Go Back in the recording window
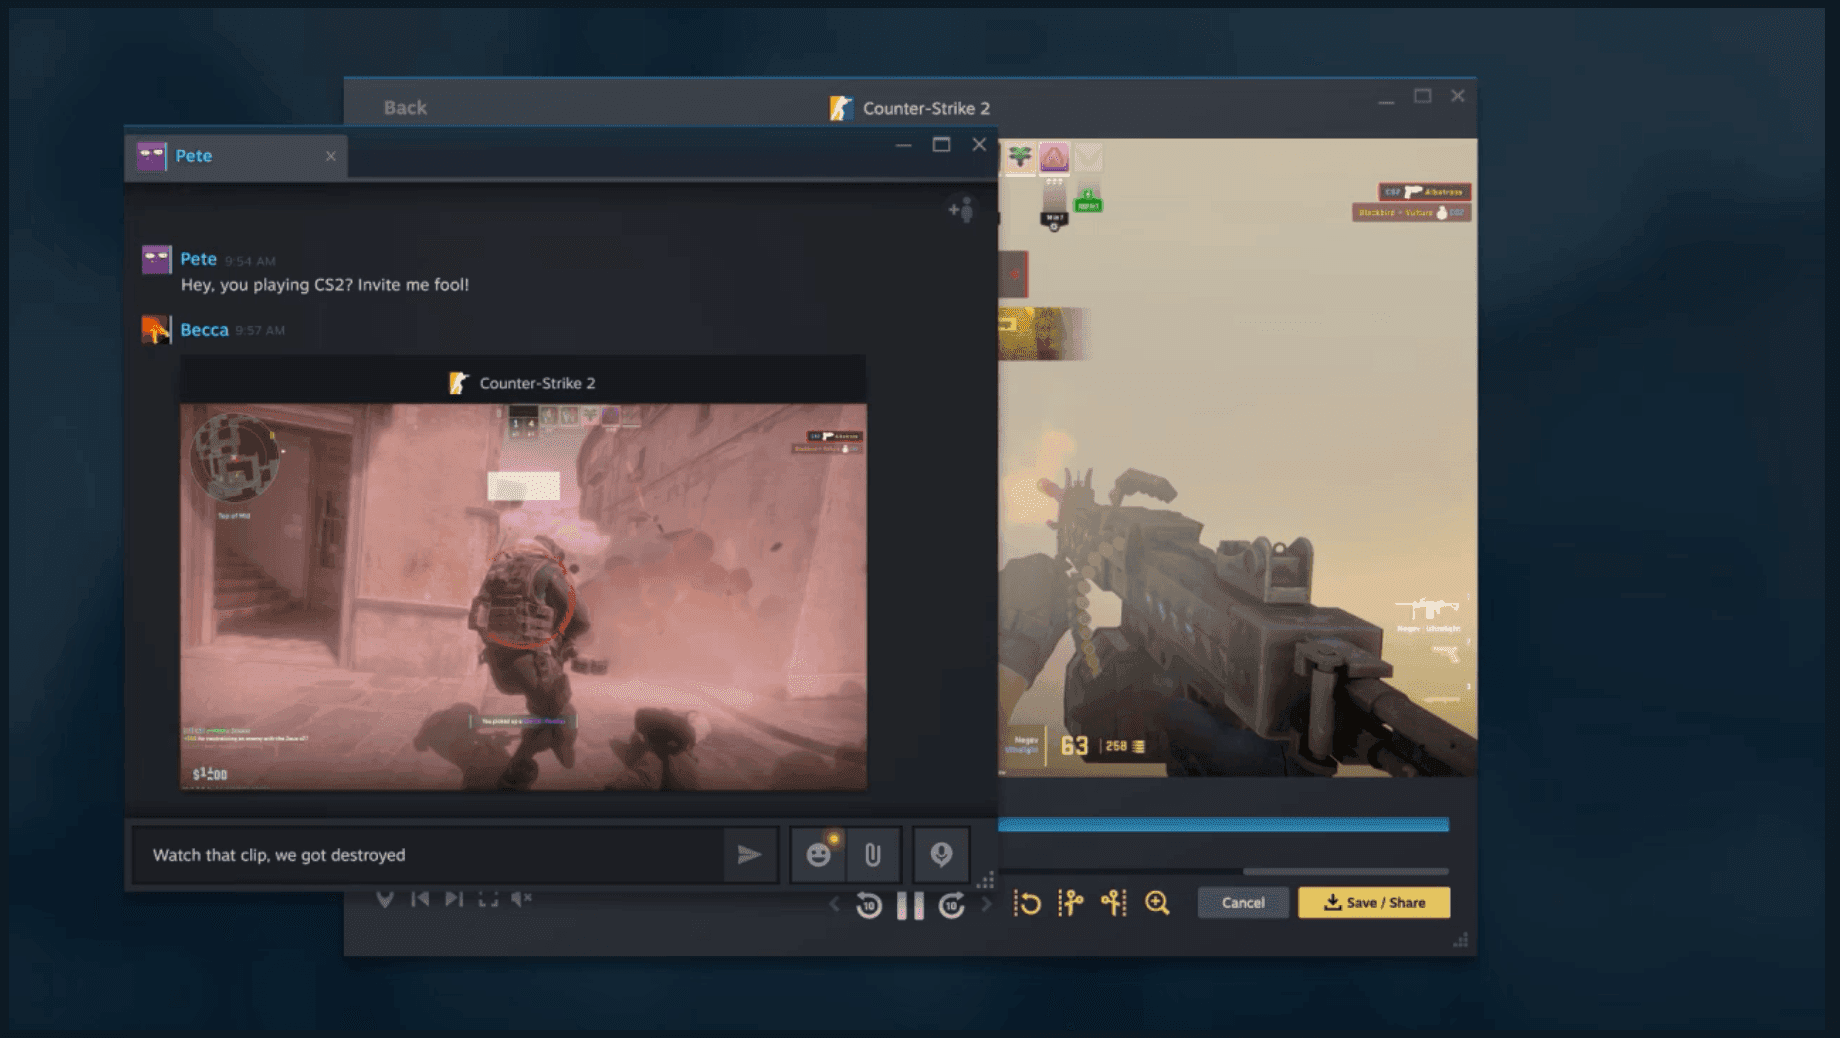Image resolution: width=1840 pixels, height=1038 pixels. pos(405,108)
